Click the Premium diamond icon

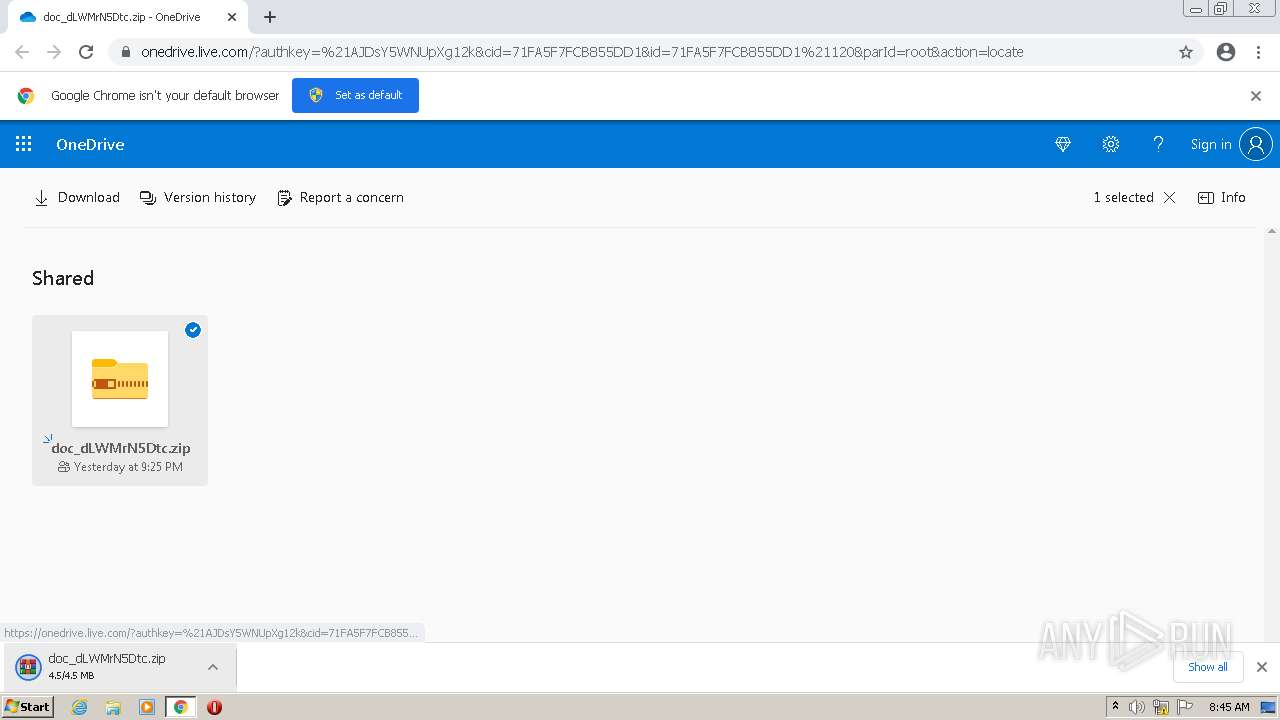(1063, 144)
